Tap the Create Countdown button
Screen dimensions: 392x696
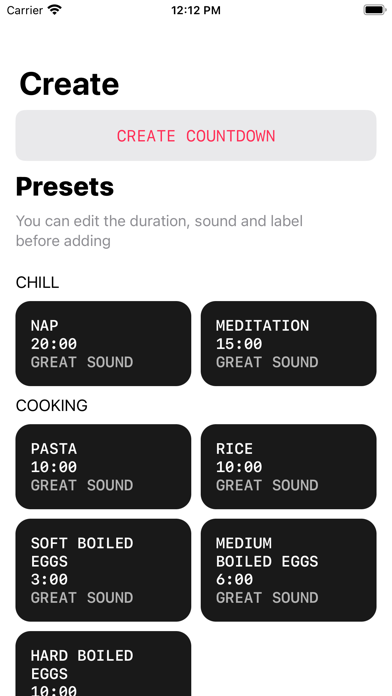(x=196, y=135)
